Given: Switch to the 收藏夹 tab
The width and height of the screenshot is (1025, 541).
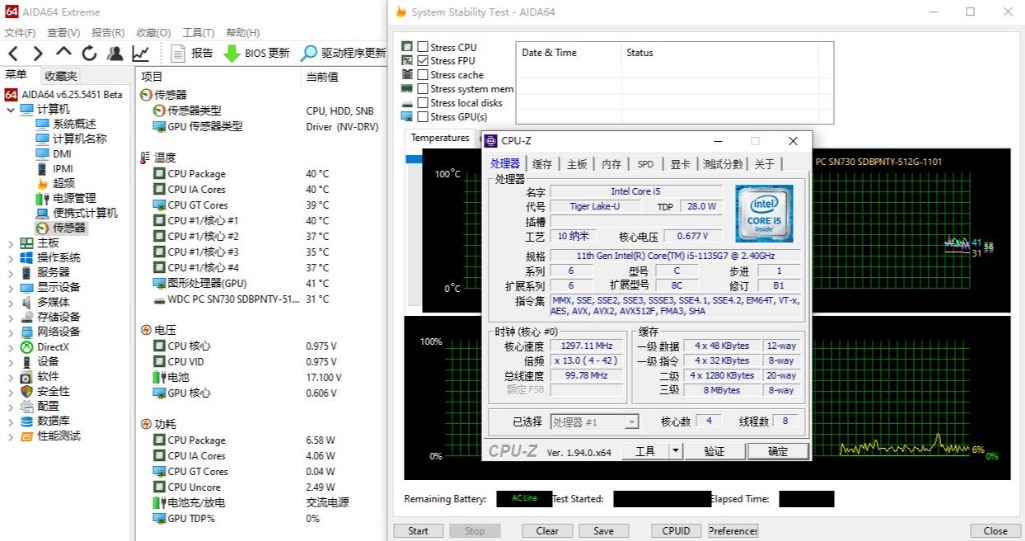Looking at the screenshot, I should 60,76.
